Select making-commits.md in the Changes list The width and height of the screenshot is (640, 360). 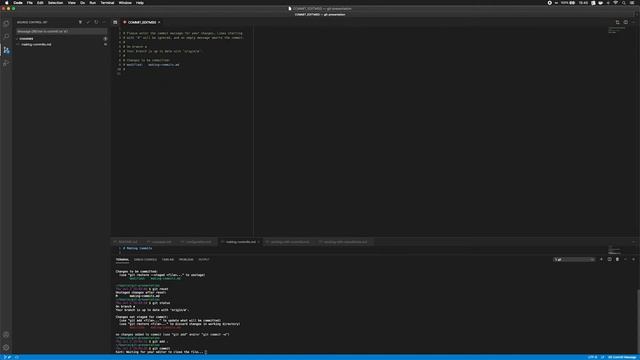coord(36,44)
